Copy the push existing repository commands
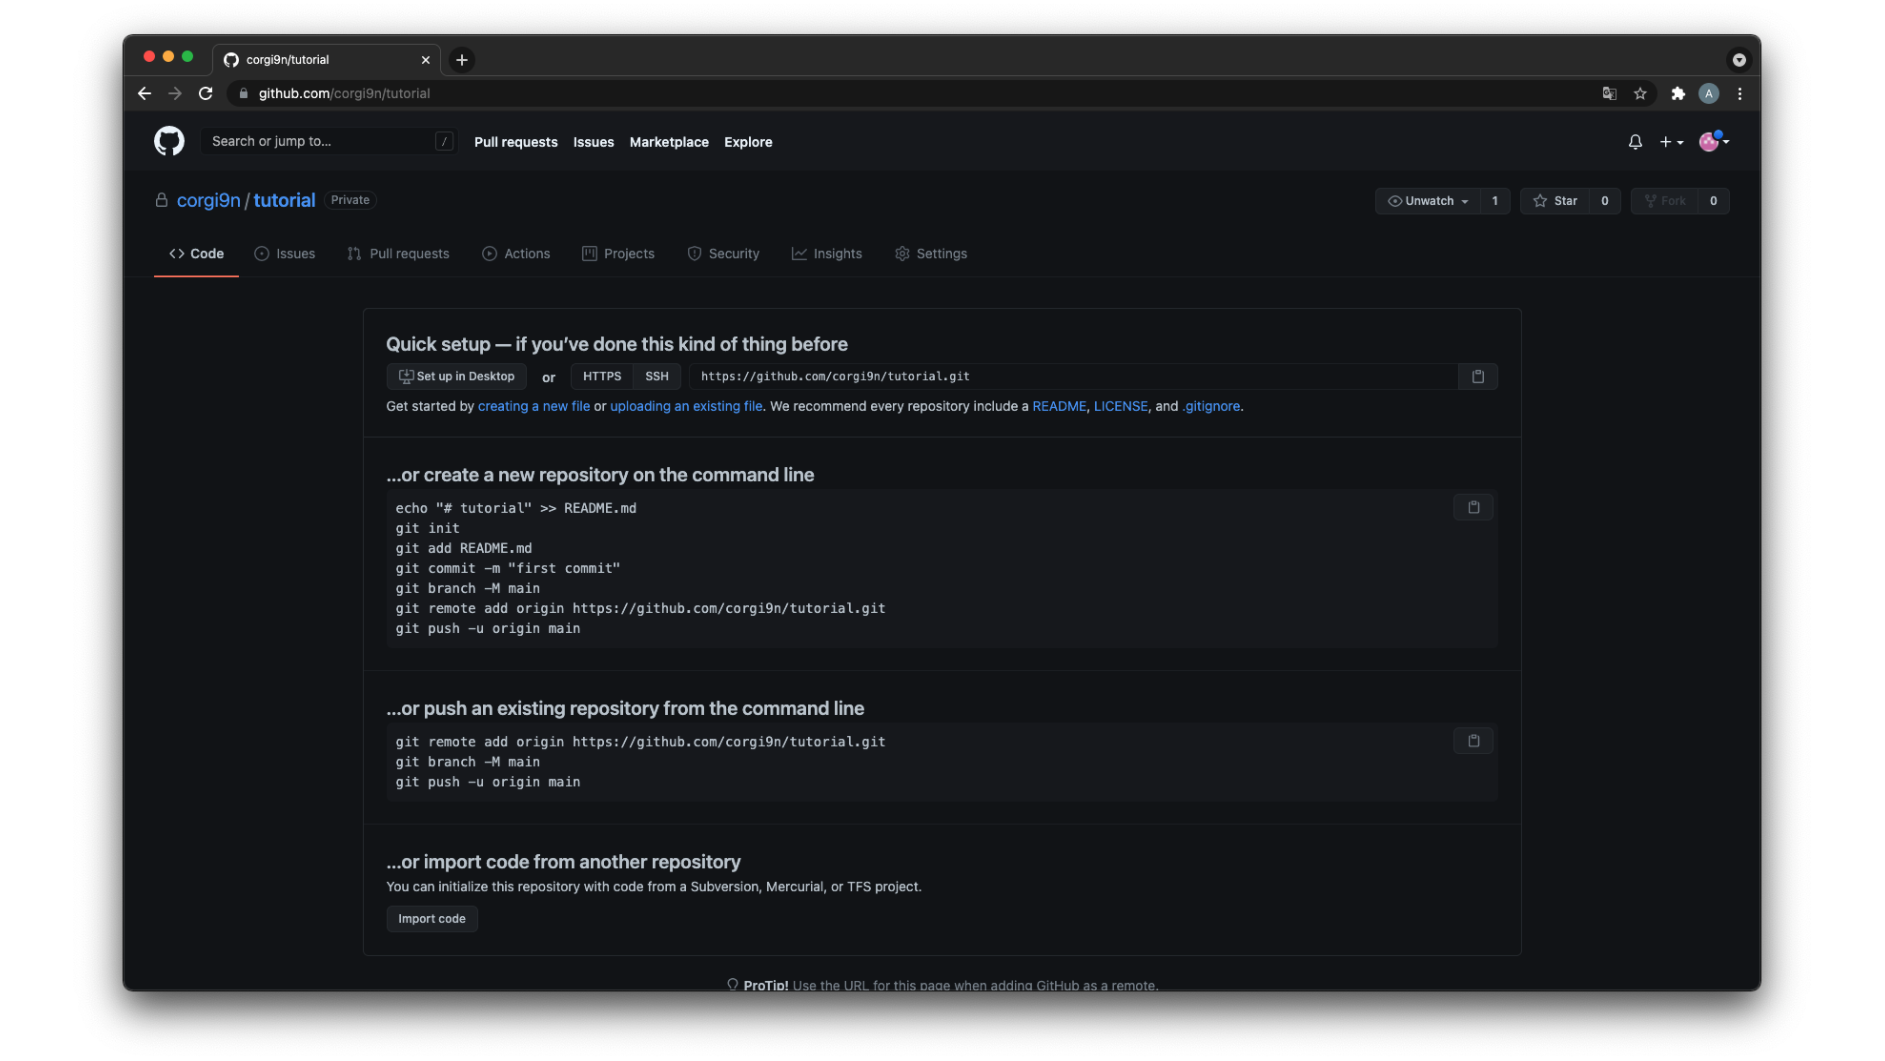 coord(1473,741)
